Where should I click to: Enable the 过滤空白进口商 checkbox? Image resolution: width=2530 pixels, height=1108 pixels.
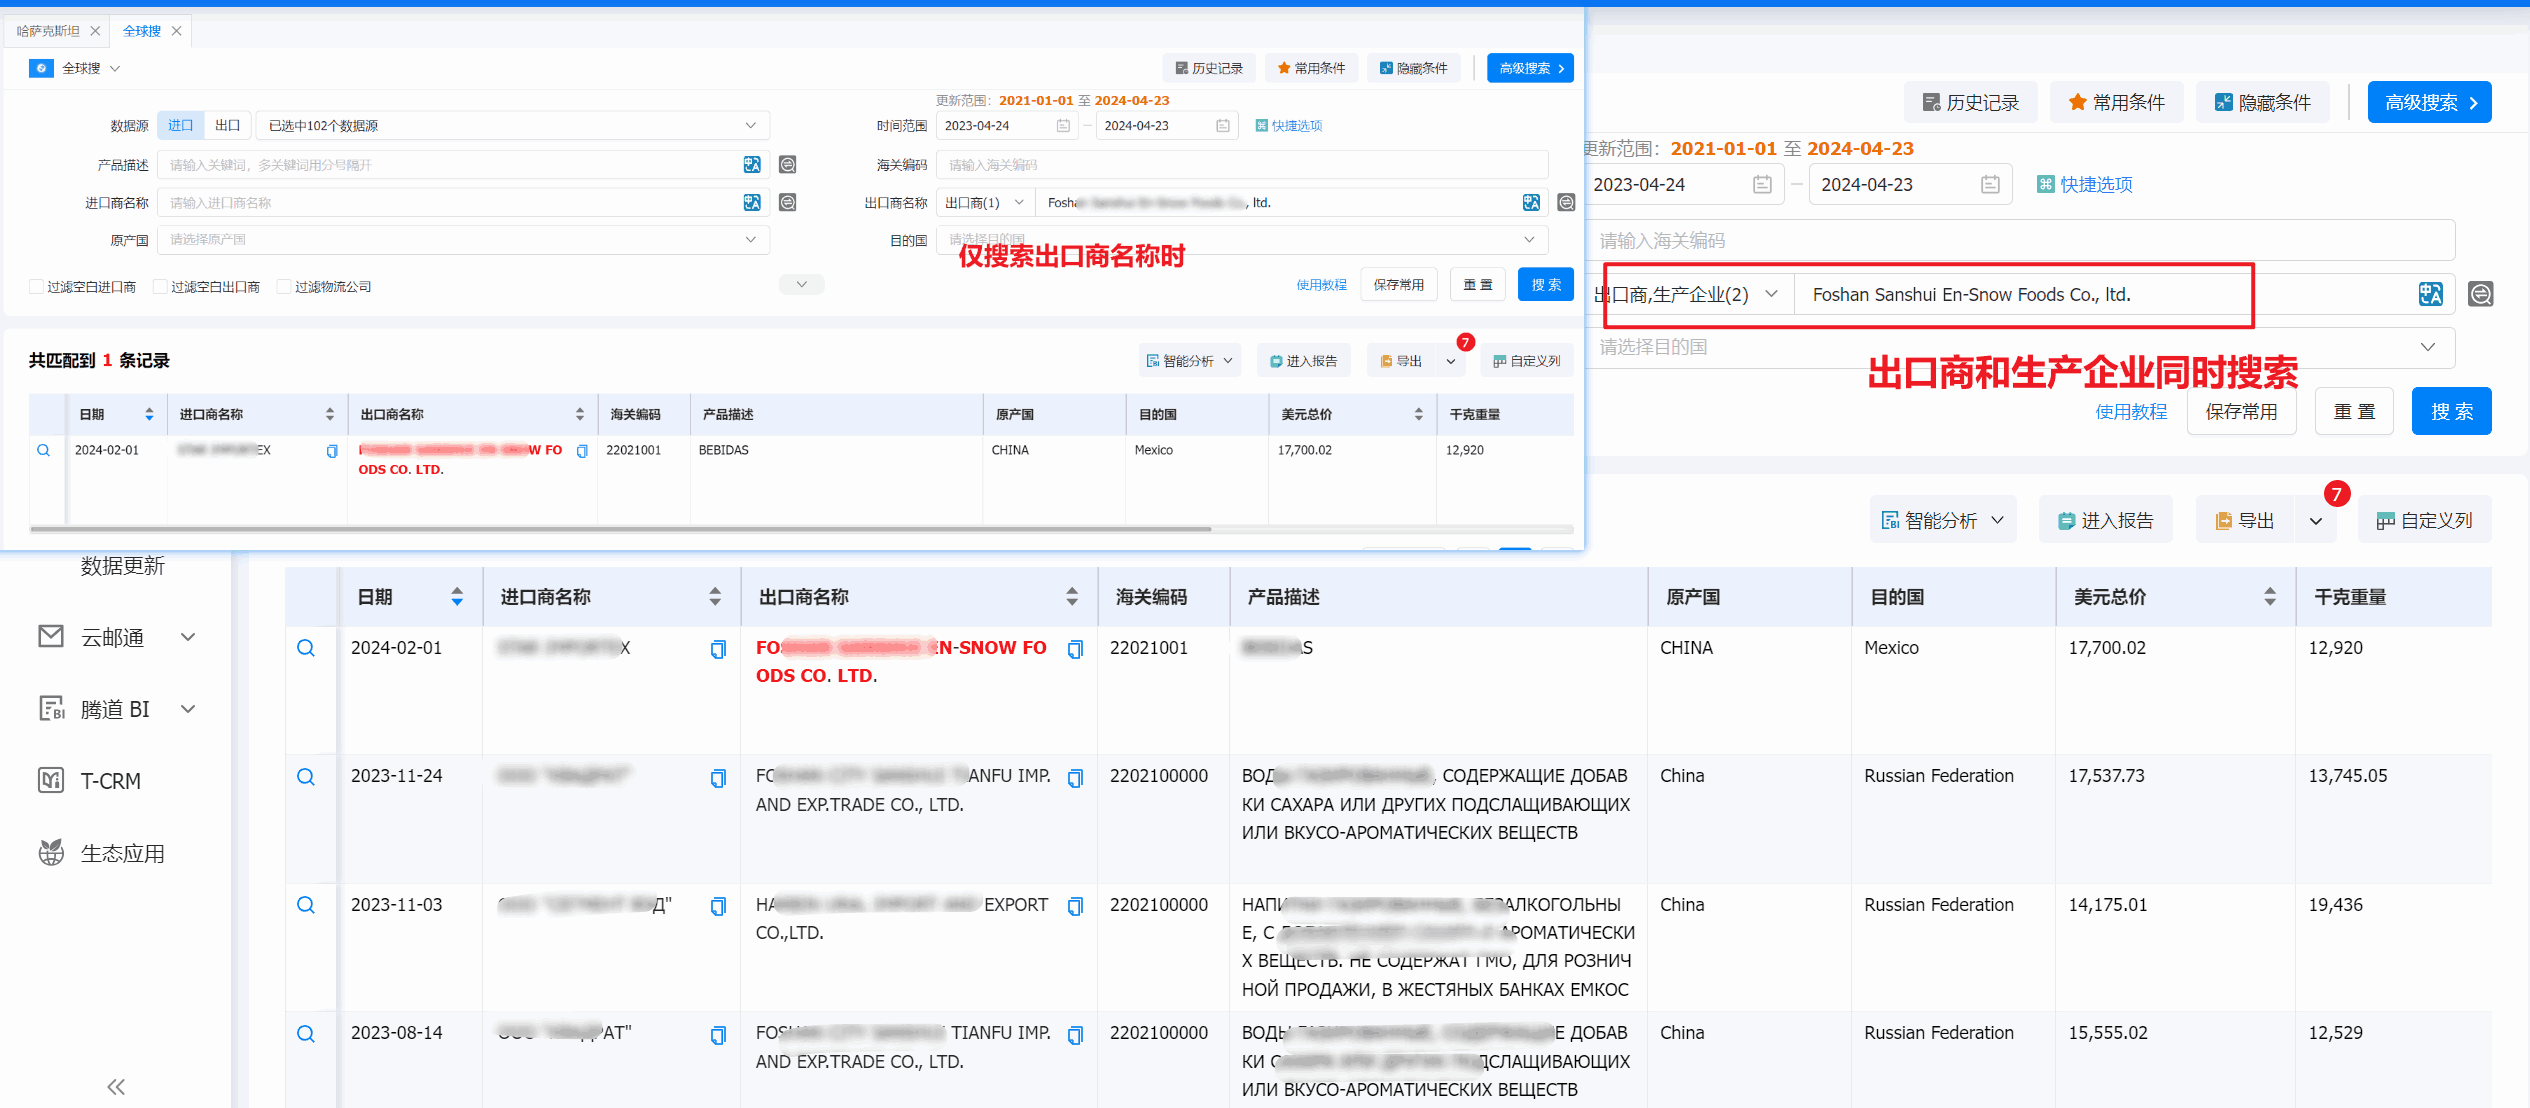(x=36, y=285)
